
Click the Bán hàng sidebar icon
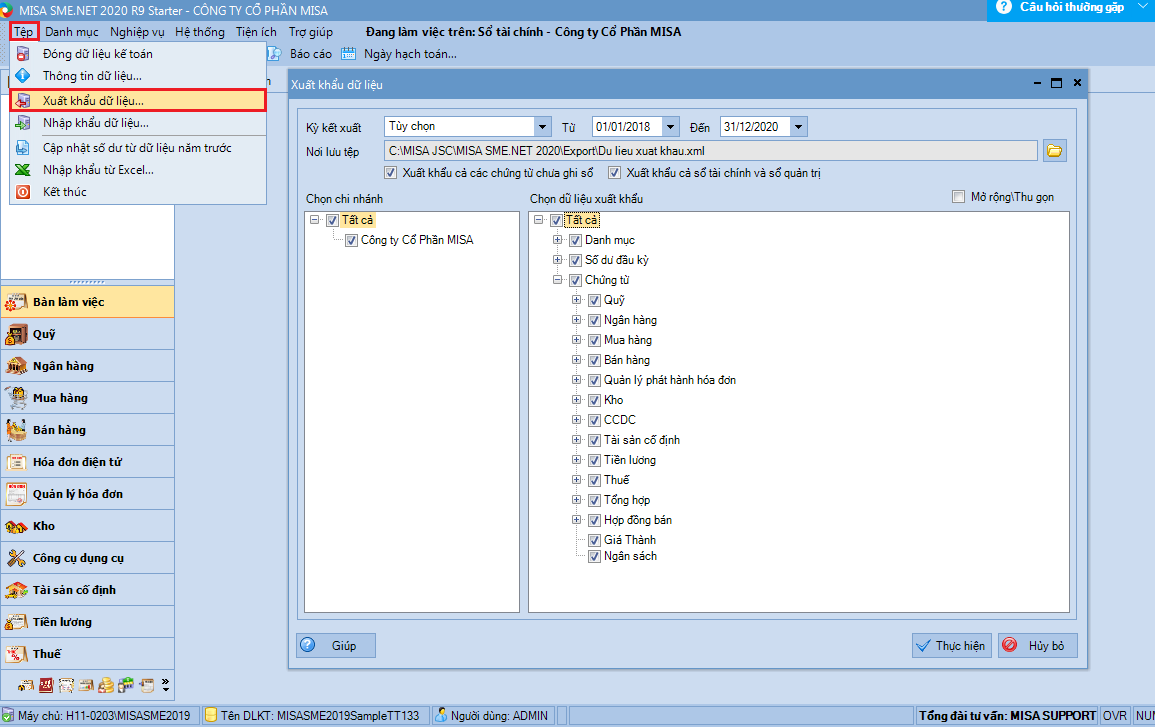coord(16,429)
